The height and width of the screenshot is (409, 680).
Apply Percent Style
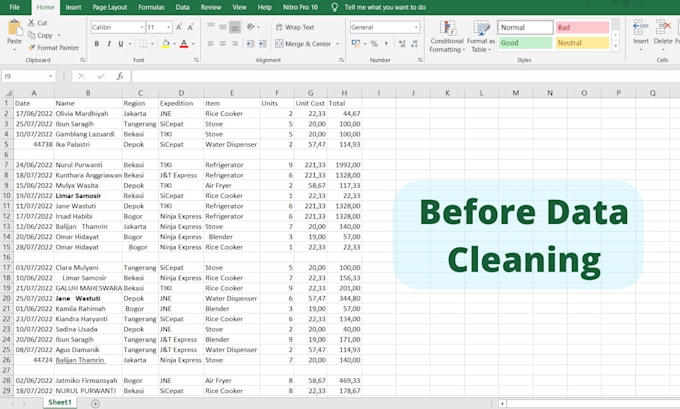point(374,44)
